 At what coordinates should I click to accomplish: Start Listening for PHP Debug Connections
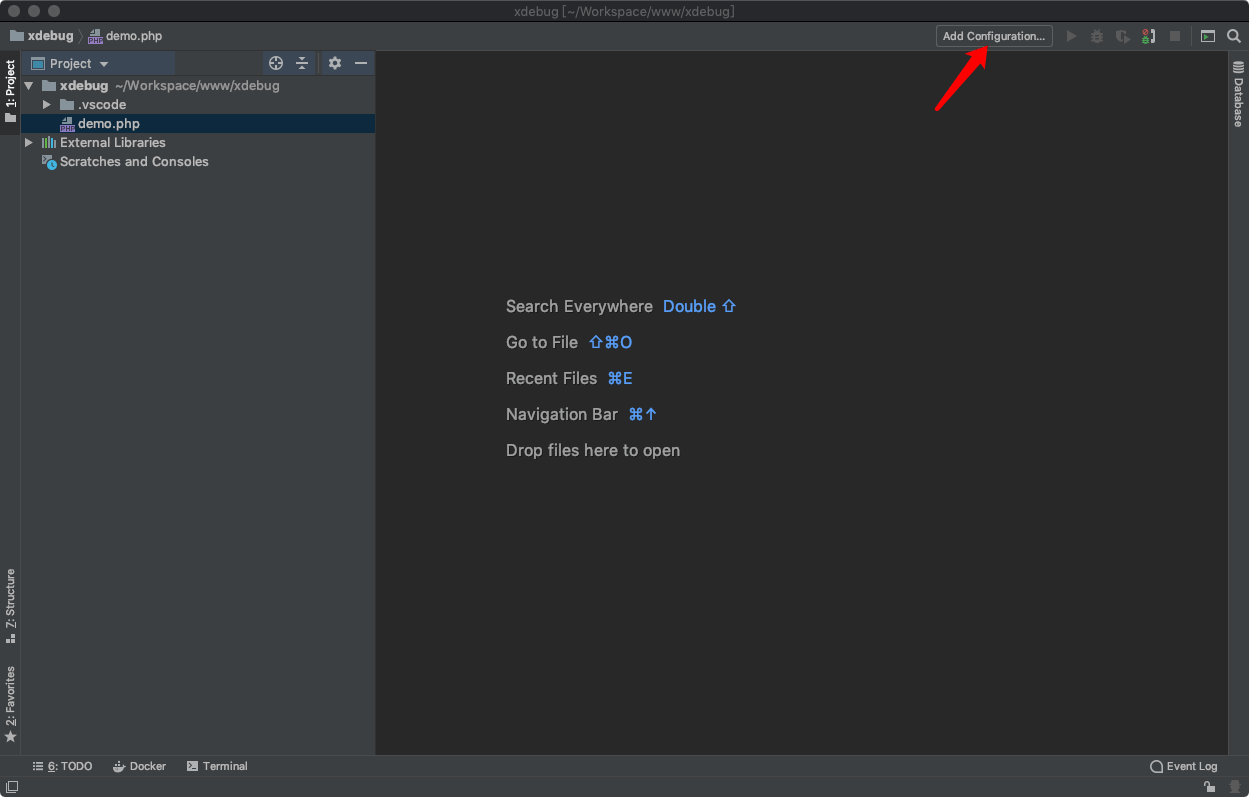point(1148,36)
